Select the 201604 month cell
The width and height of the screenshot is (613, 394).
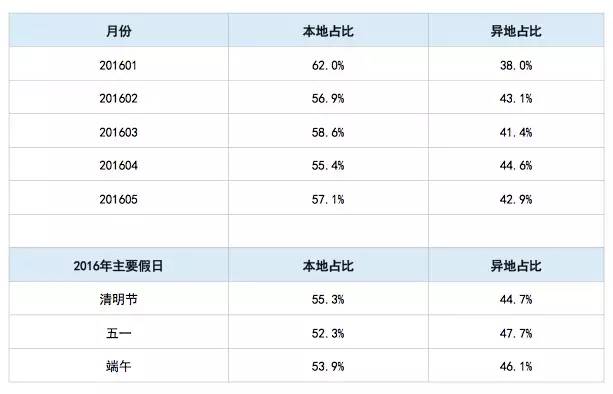[x=118, y=165]
